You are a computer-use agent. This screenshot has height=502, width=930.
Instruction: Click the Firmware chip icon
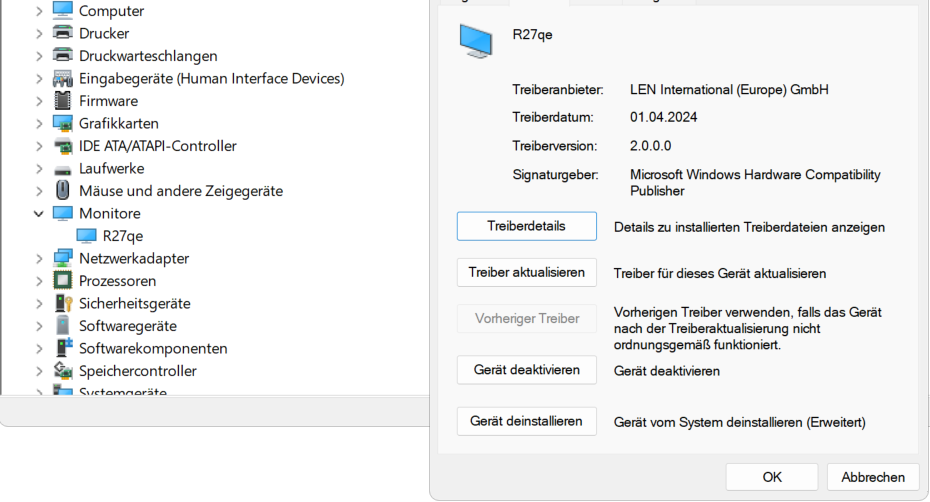pyautogui.click(x=62, y=101)
